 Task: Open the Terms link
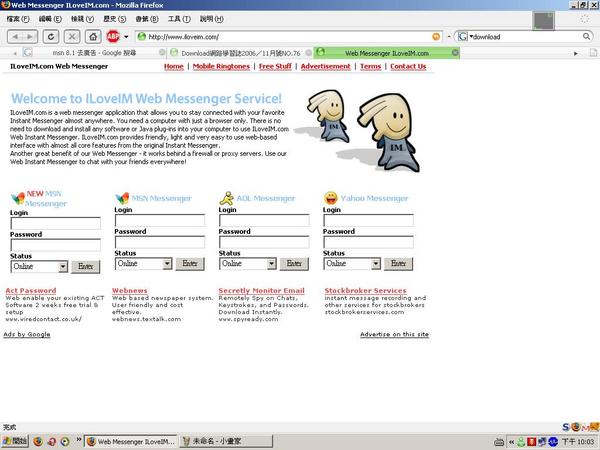pyautogui.click(x=370, y=67)
